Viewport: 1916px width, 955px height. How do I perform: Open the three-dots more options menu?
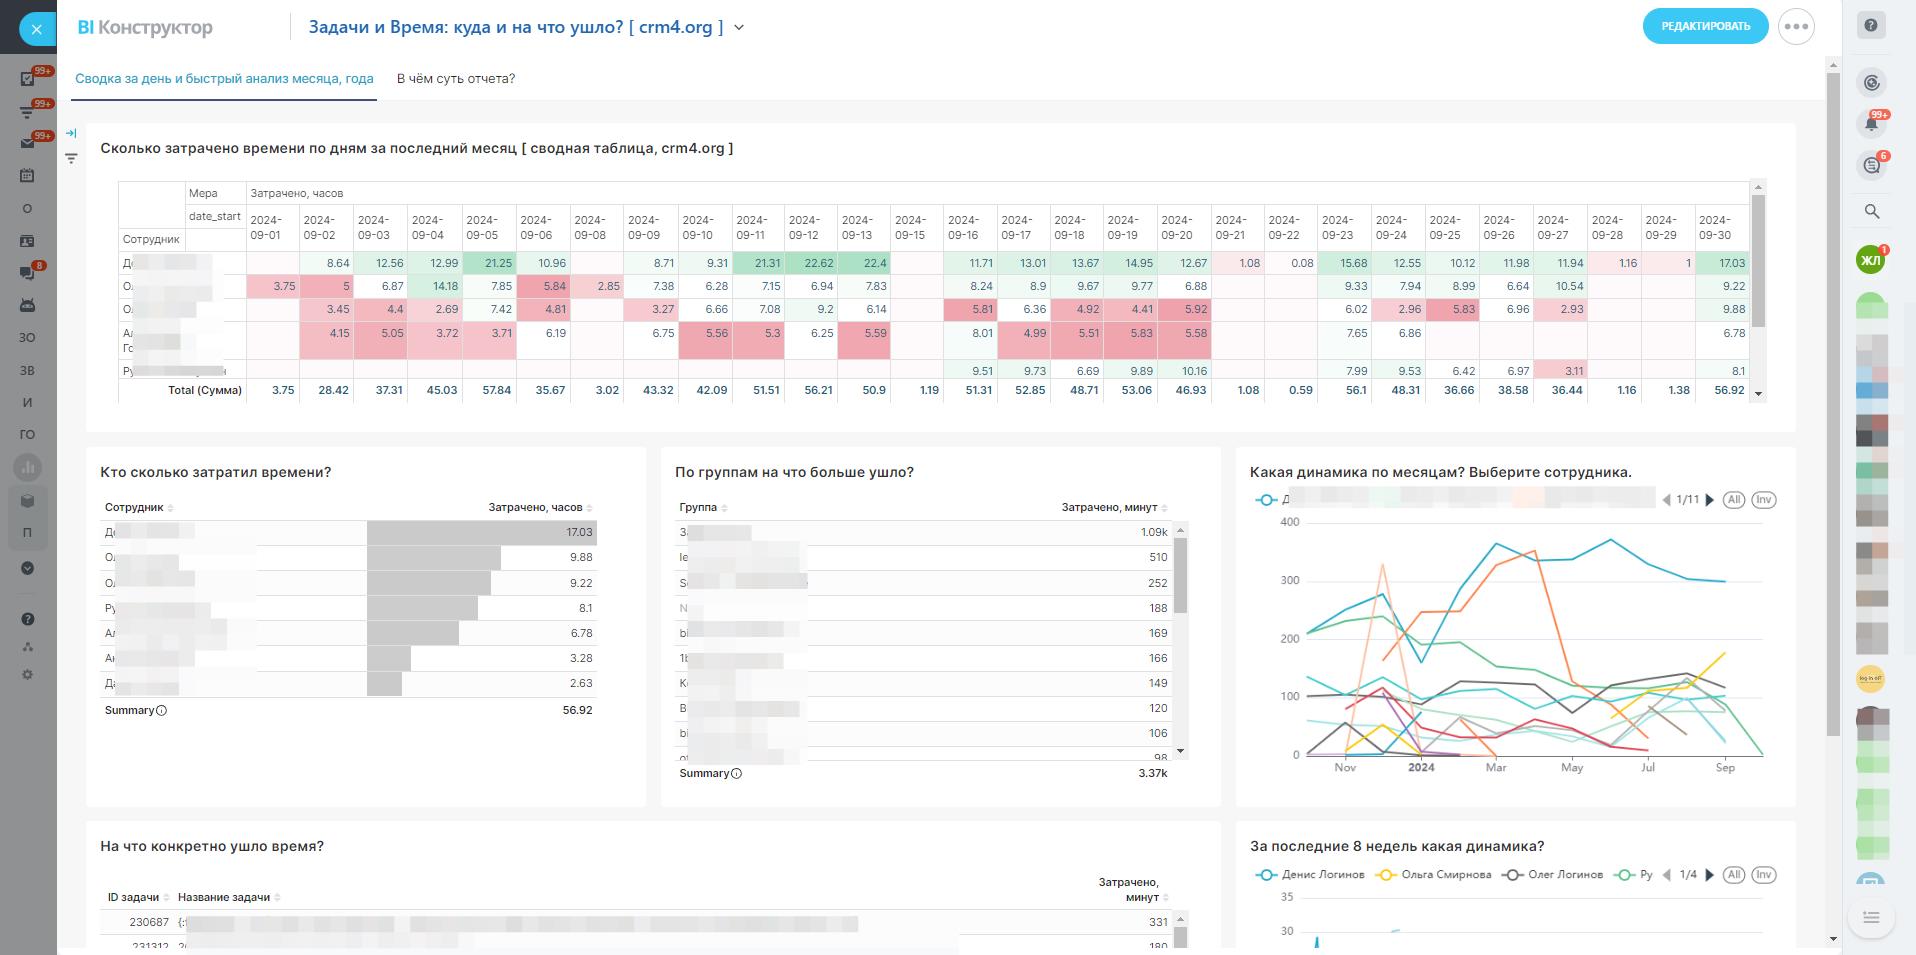1796,27
